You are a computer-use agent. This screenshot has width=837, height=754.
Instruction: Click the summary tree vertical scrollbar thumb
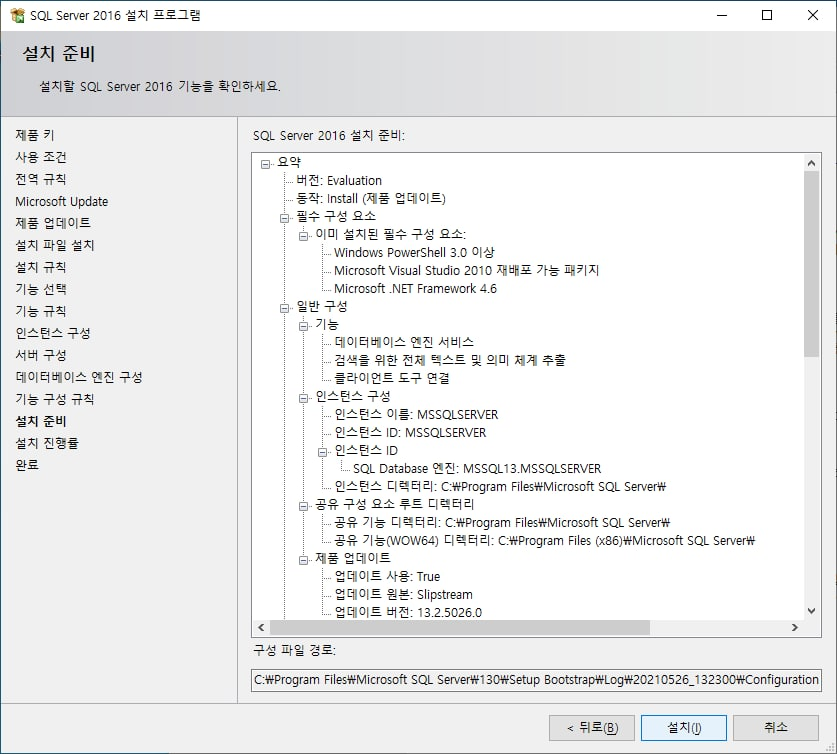(811, 264)
